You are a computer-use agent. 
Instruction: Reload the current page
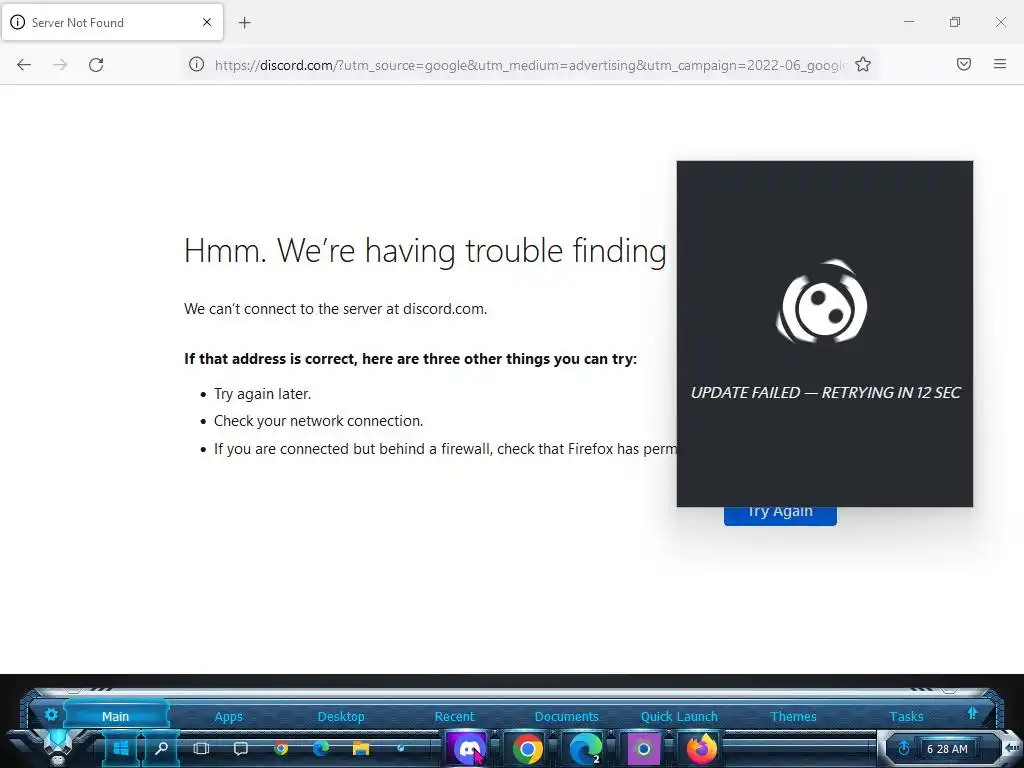click(96, 65)
